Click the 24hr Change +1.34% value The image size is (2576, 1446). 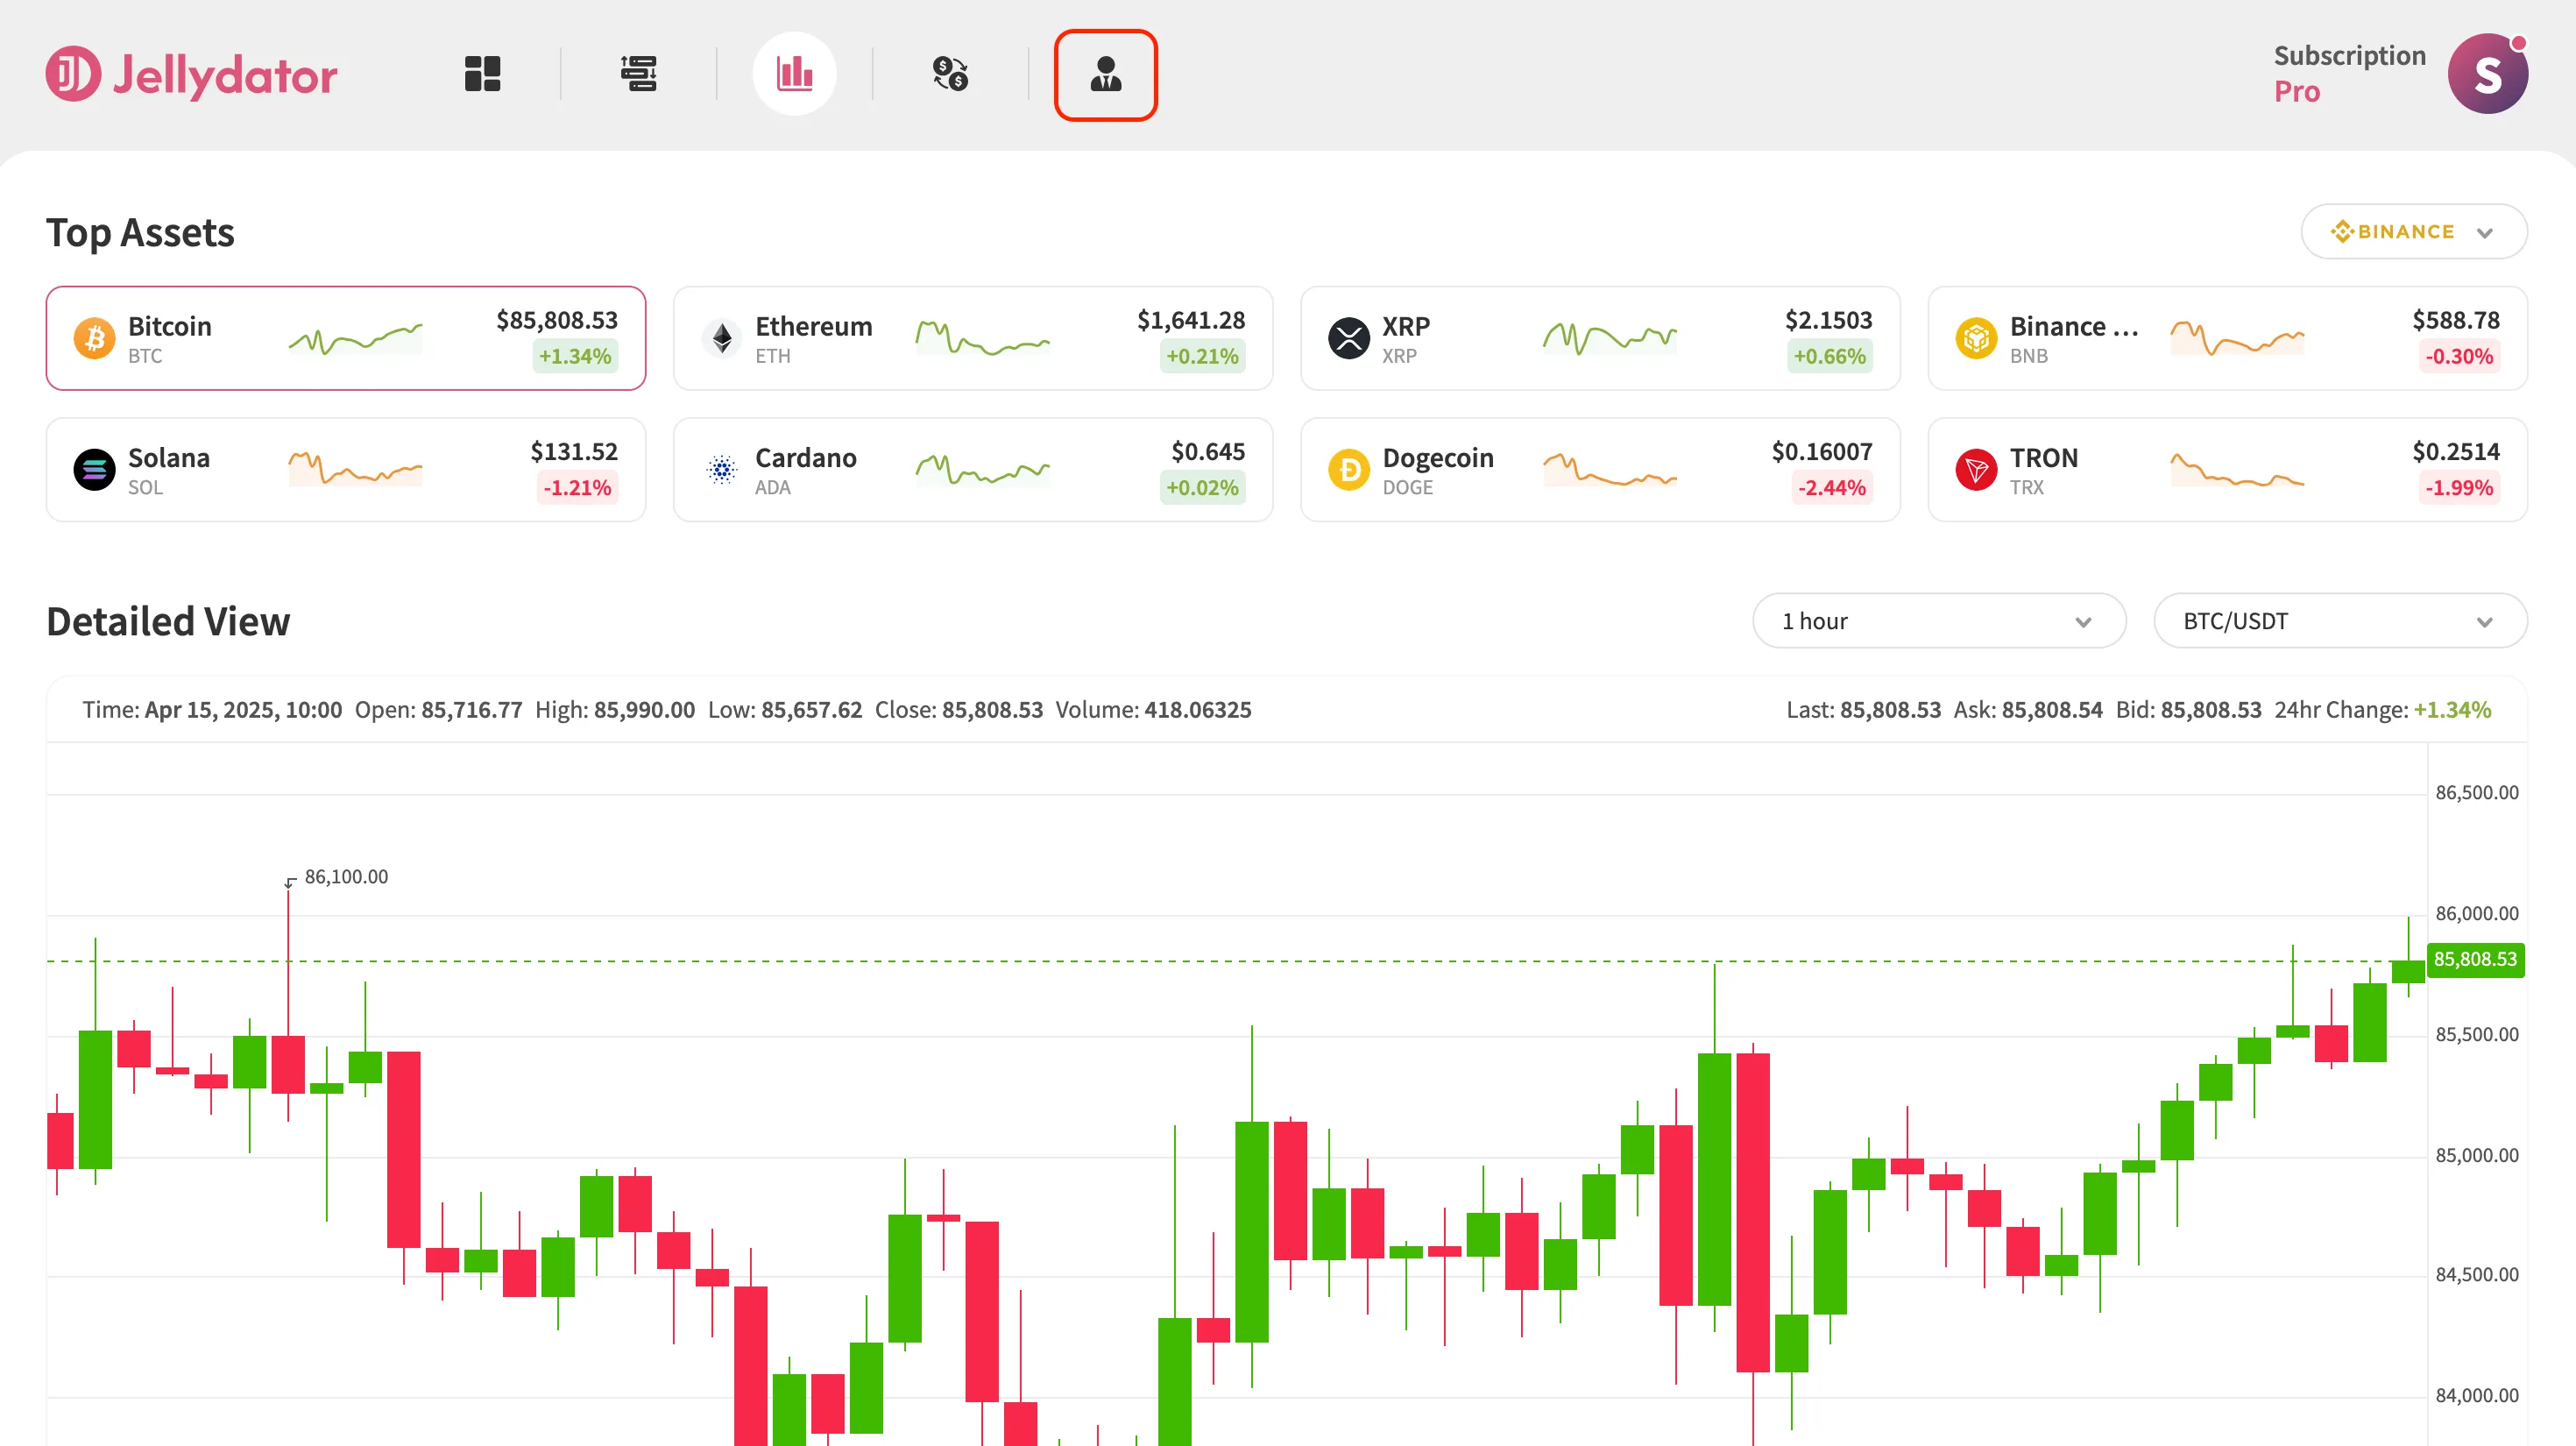click(x=2452, y=709)
